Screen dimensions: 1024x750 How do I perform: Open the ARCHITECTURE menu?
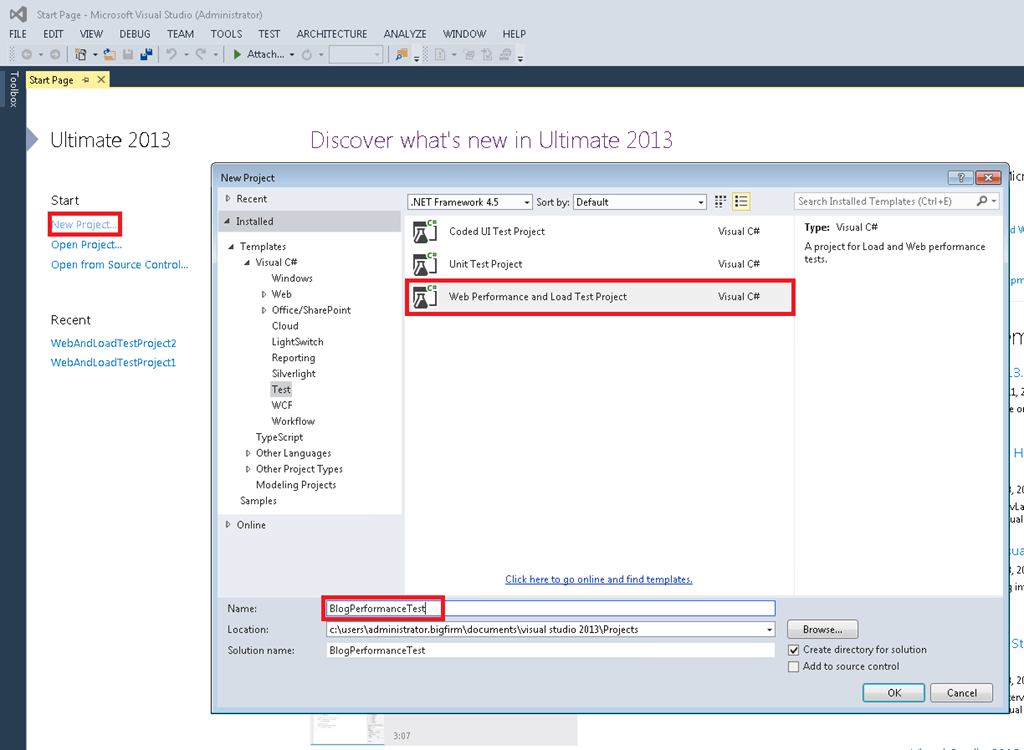coord(332,34)
